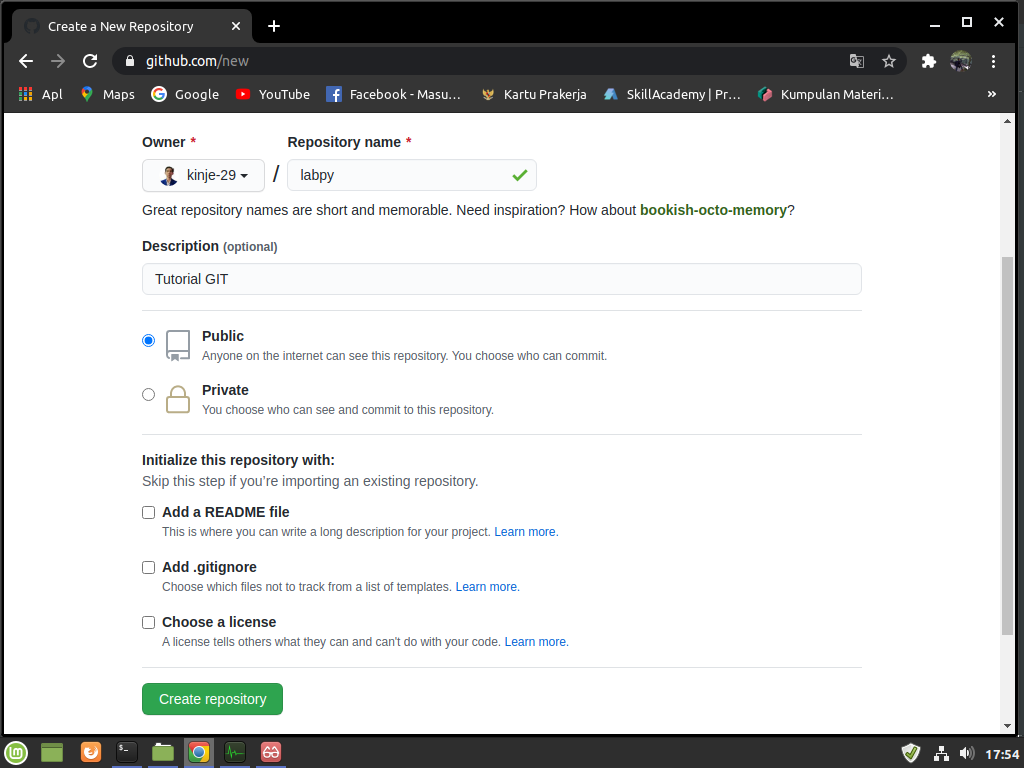The width and height of the screenshot is (1024, 768).
Task: Open the Linux Mint start menu
Action: coord(16,753)
